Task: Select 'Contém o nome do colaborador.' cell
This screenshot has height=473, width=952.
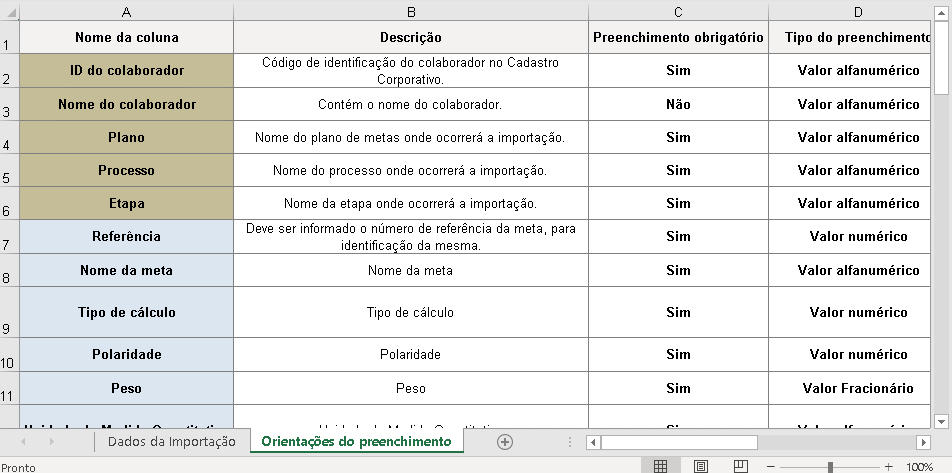Action: [411, 104]
